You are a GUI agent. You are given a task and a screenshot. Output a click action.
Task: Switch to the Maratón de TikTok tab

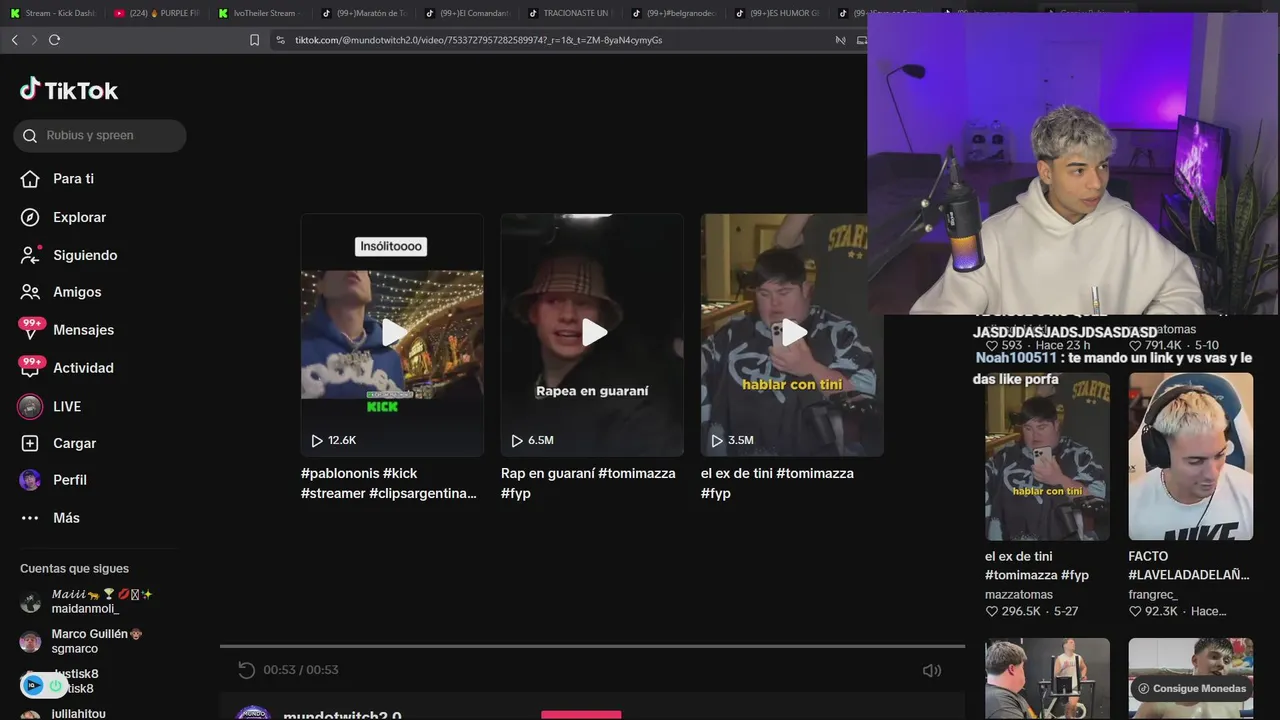364,13
